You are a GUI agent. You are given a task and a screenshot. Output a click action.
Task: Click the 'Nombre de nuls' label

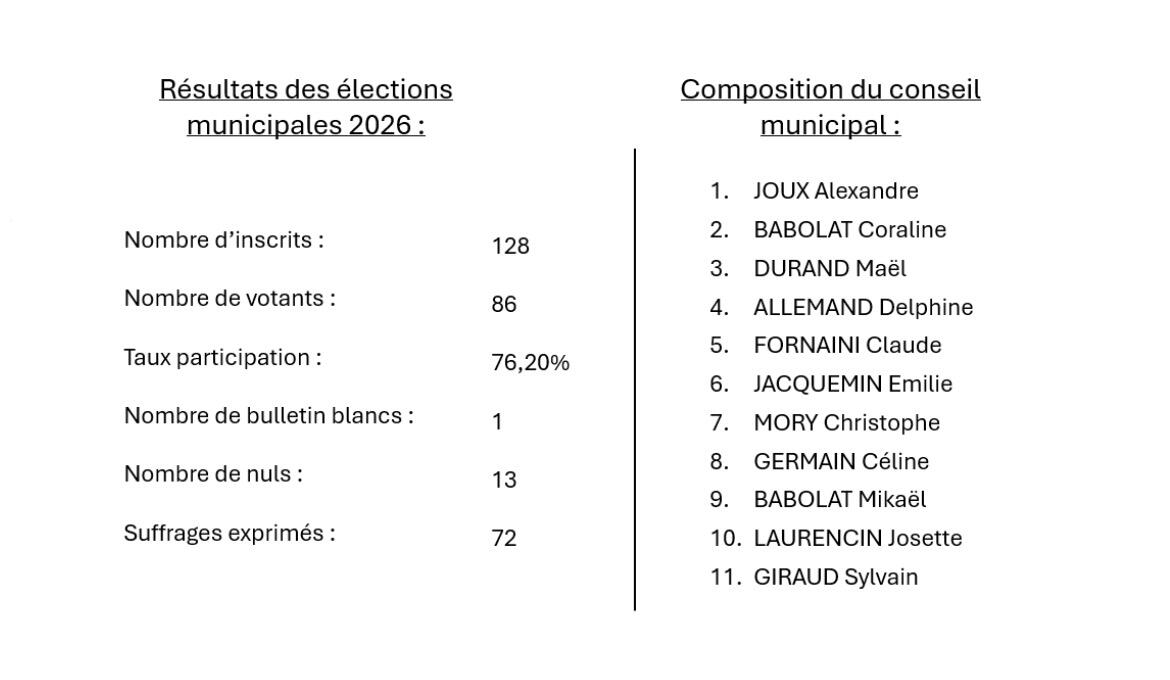[x=213, y=474]
